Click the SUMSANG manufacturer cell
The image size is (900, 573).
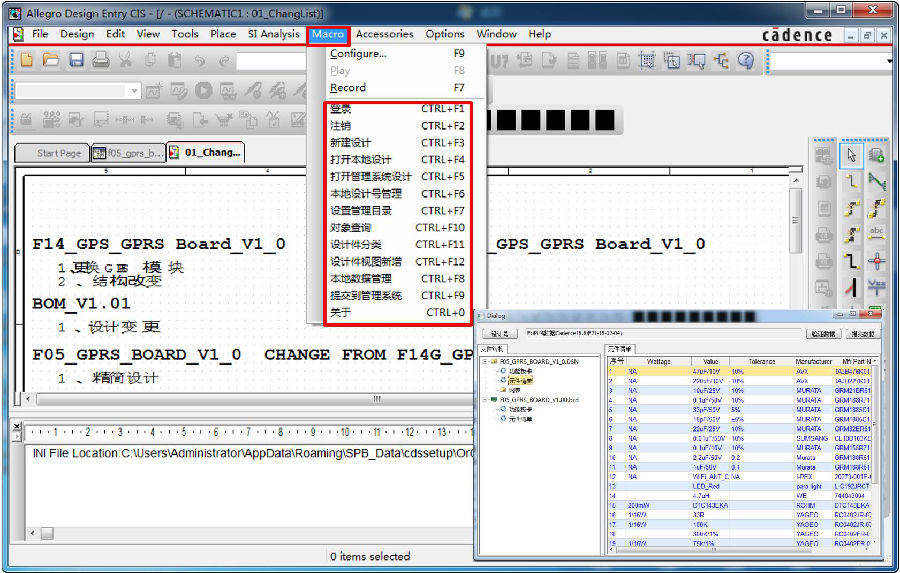(x=812, y=439)
